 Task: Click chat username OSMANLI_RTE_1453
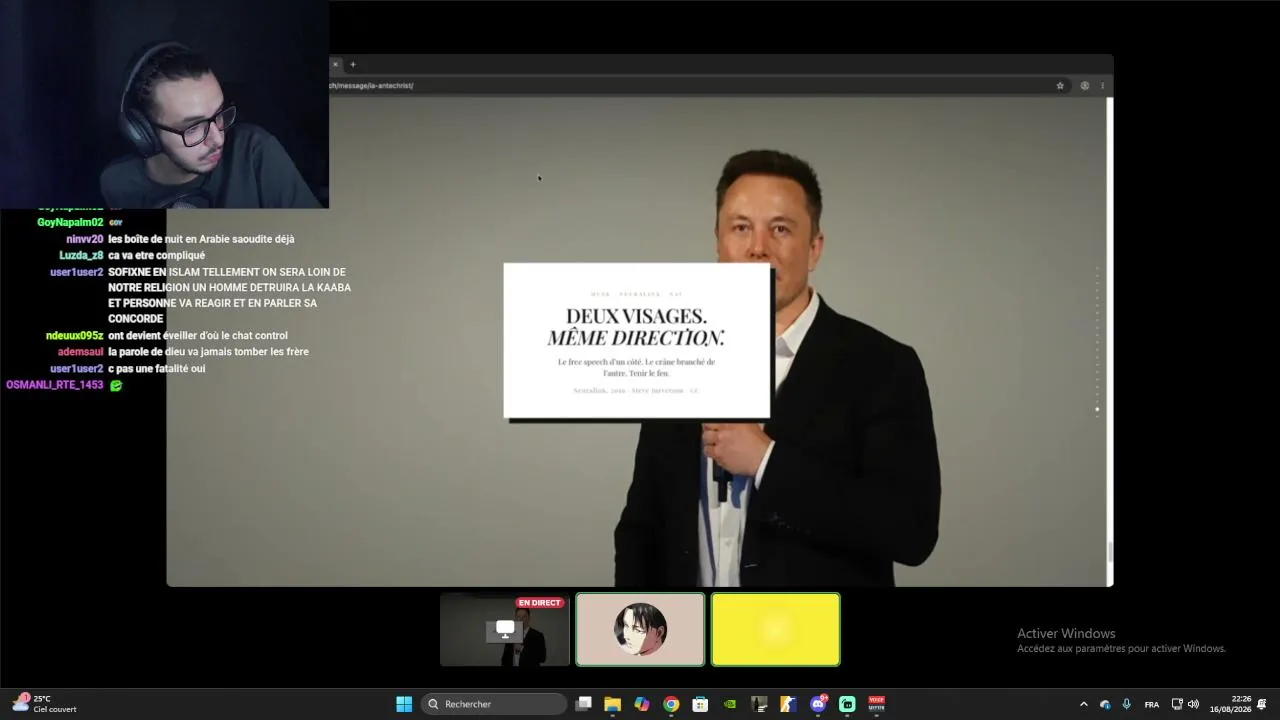click(55, 385)
